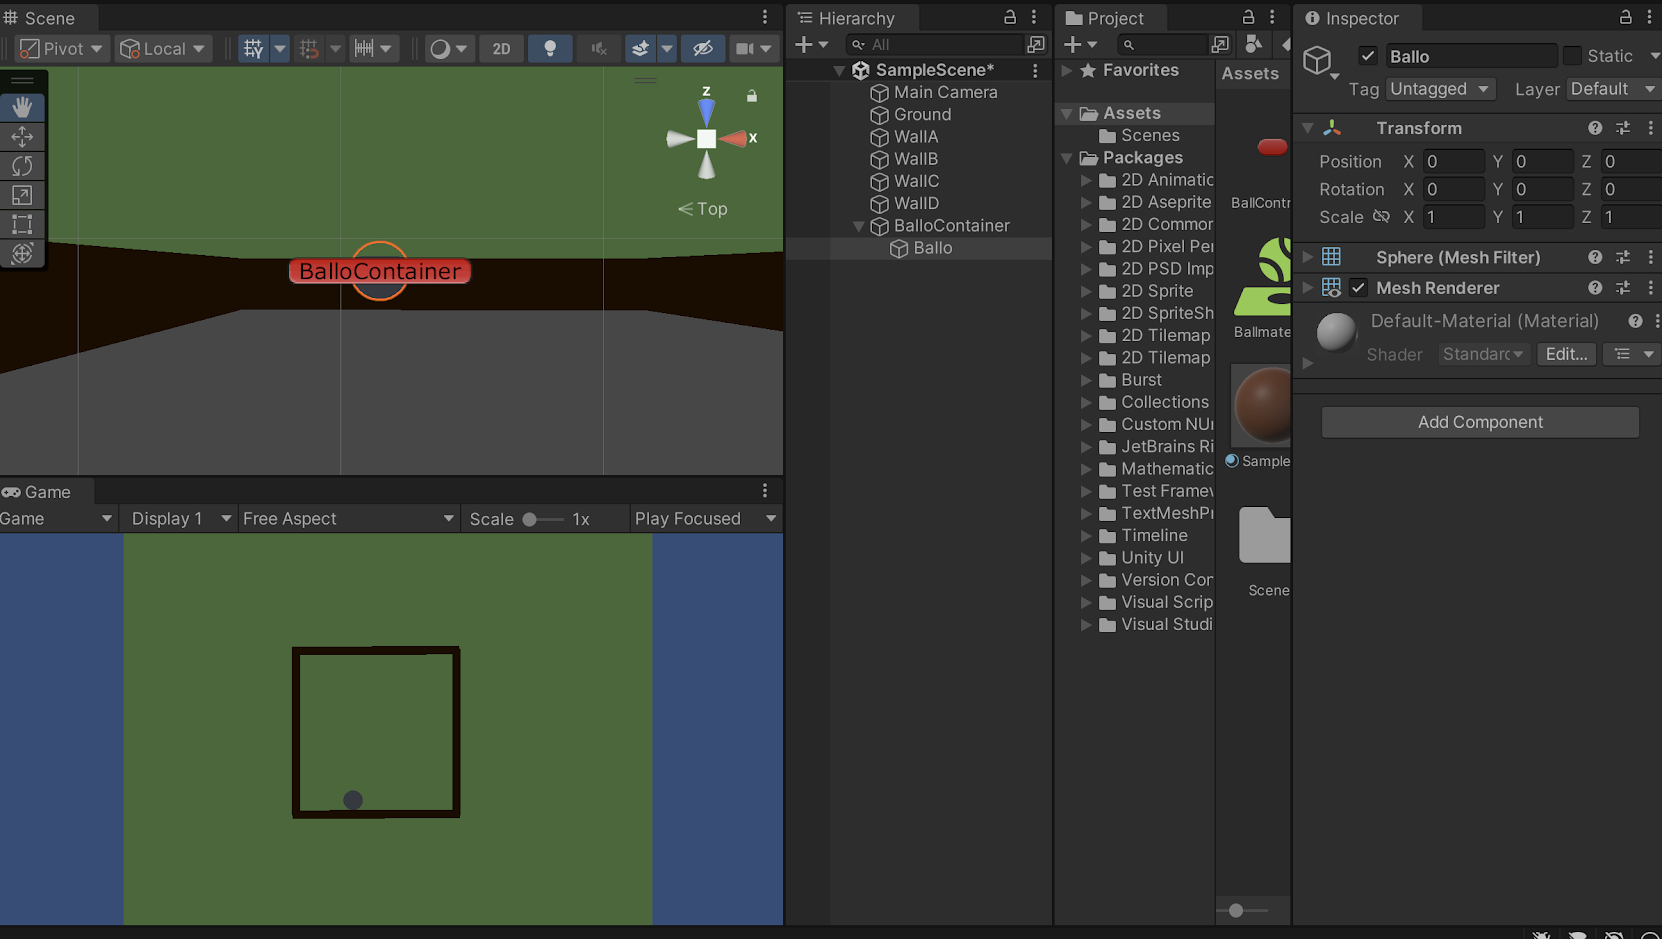Click the scene orientation gizmo lock
Screen dimensions: 1662x939
coord(752,96)
